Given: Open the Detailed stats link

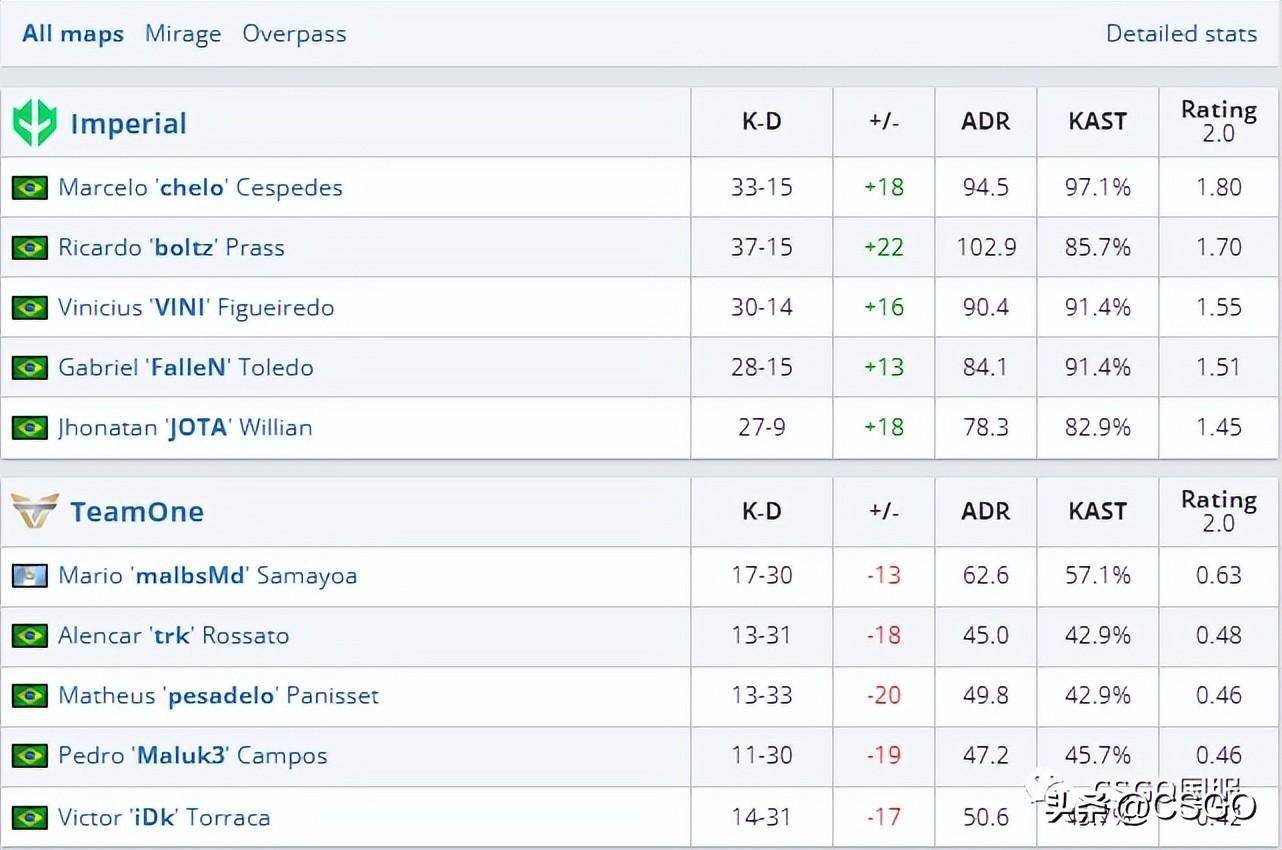Looking at the screenshot, I should coord(1181,33).
